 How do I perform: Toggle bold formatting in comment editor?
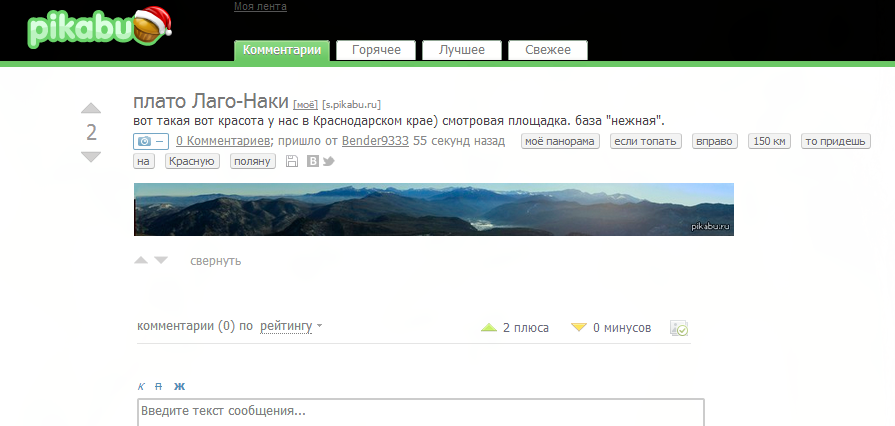coord(179,386)
